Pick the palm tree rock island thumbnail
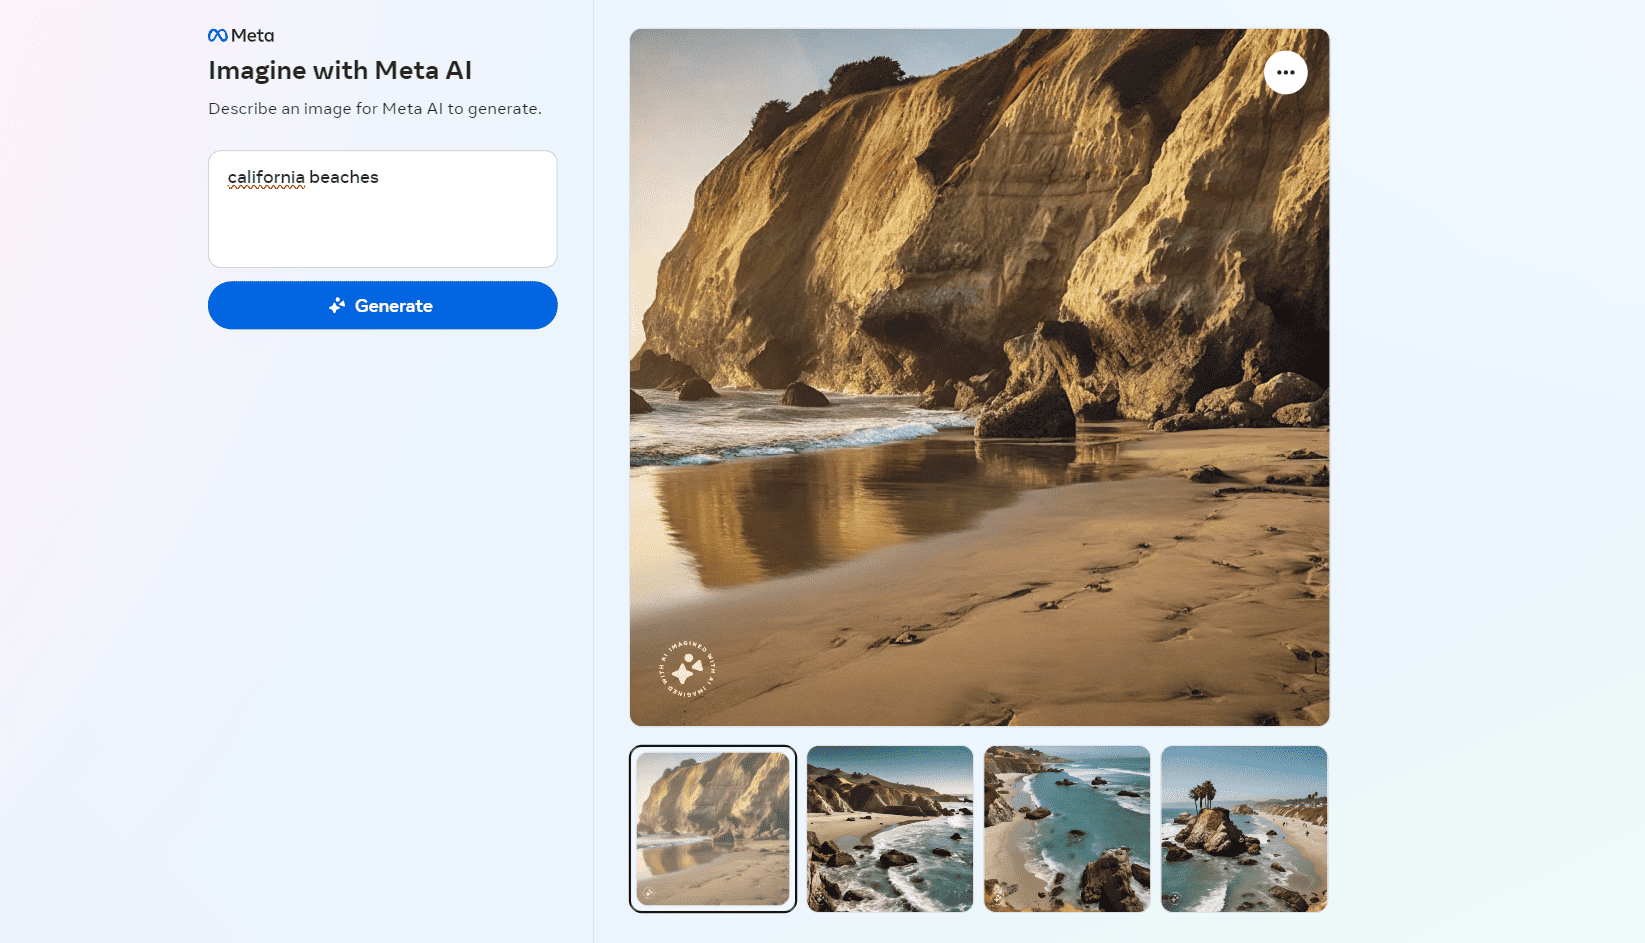This screenshot has height=943, width=1645. pyautogui.click(x=1244, y=828)
